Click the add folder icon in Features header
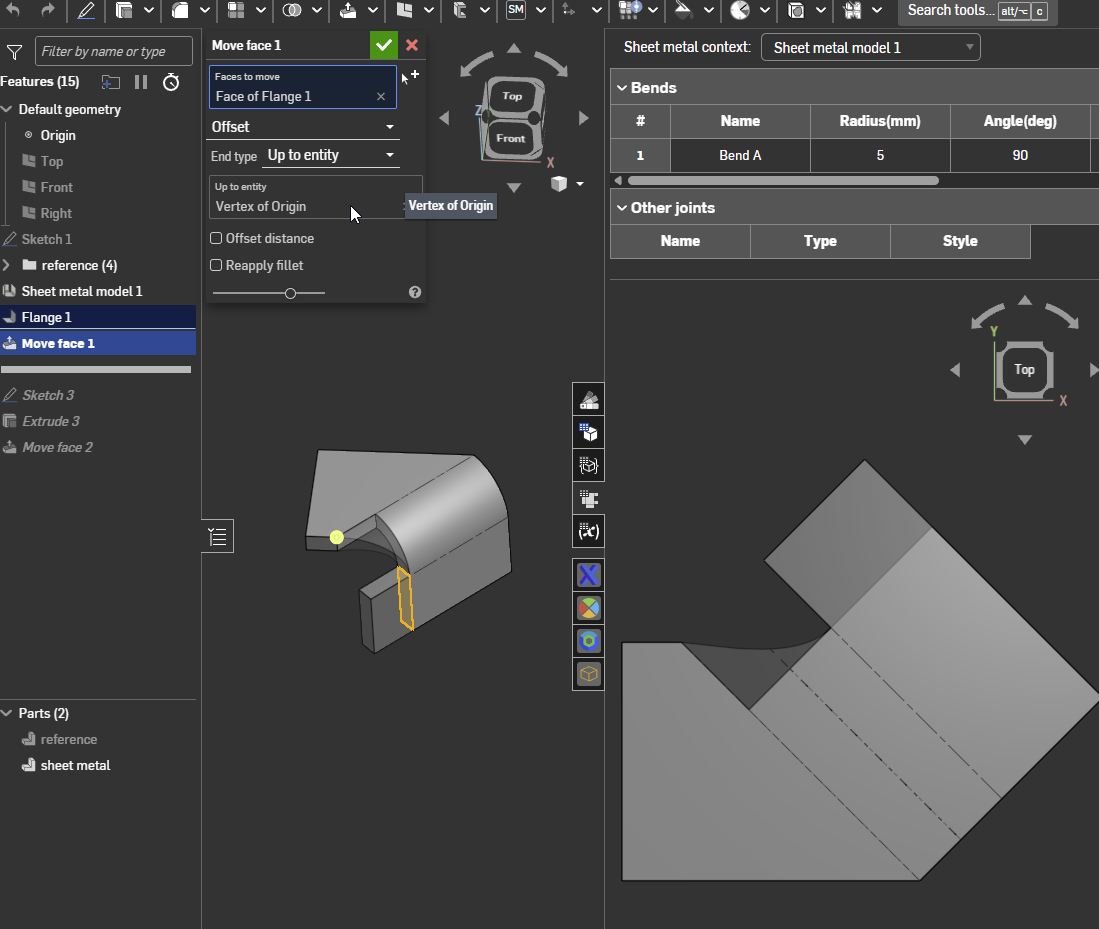 click(110, 82)
